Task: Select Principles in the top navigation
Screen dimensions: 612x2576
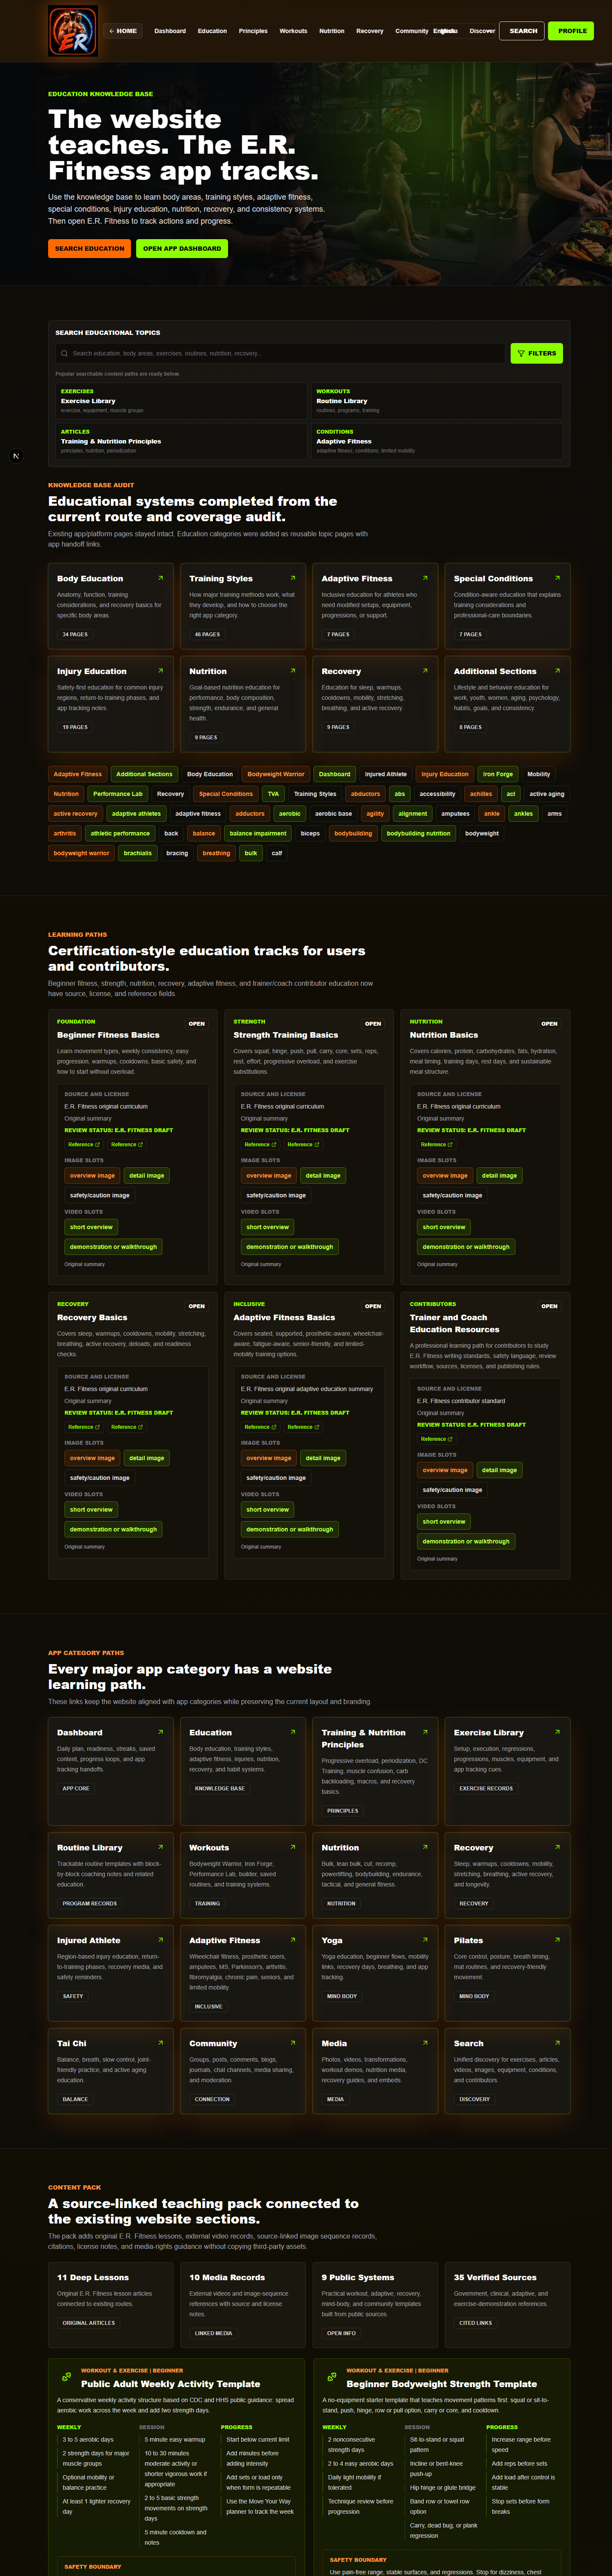Action: click(x=253, y=31)
